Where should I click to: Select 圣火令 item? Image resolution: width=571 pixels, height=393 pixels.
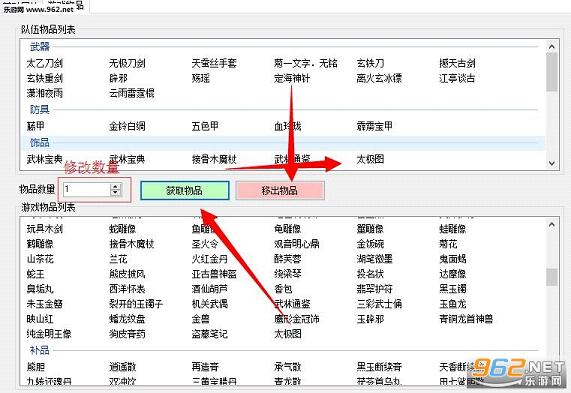(x=205, y=244)
